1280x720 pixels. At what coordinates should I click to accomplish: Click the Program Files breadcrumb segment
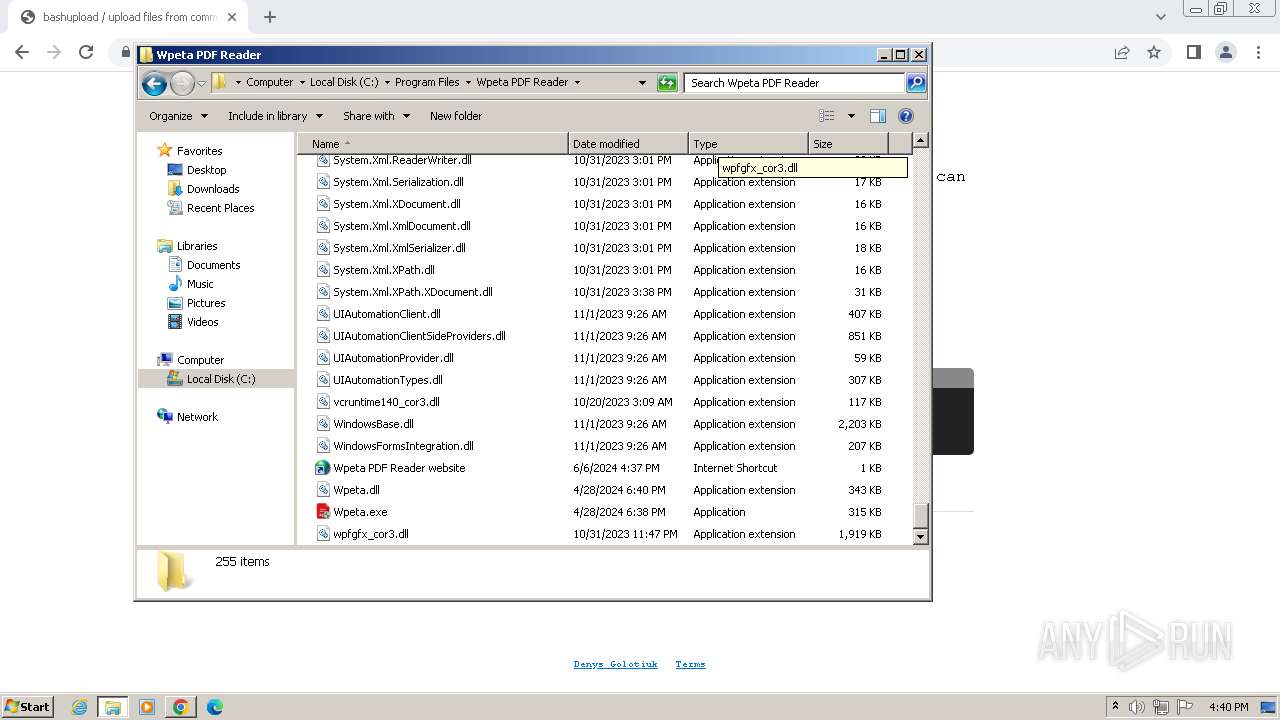427,82
